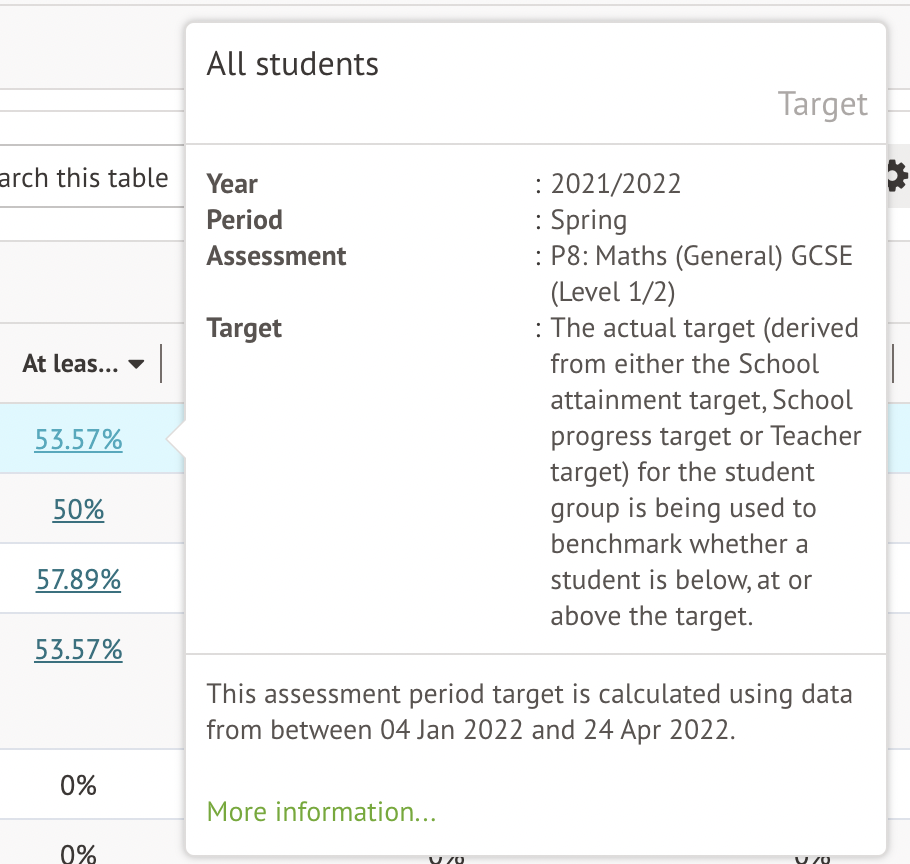Click the target description paragraph text

704,472
